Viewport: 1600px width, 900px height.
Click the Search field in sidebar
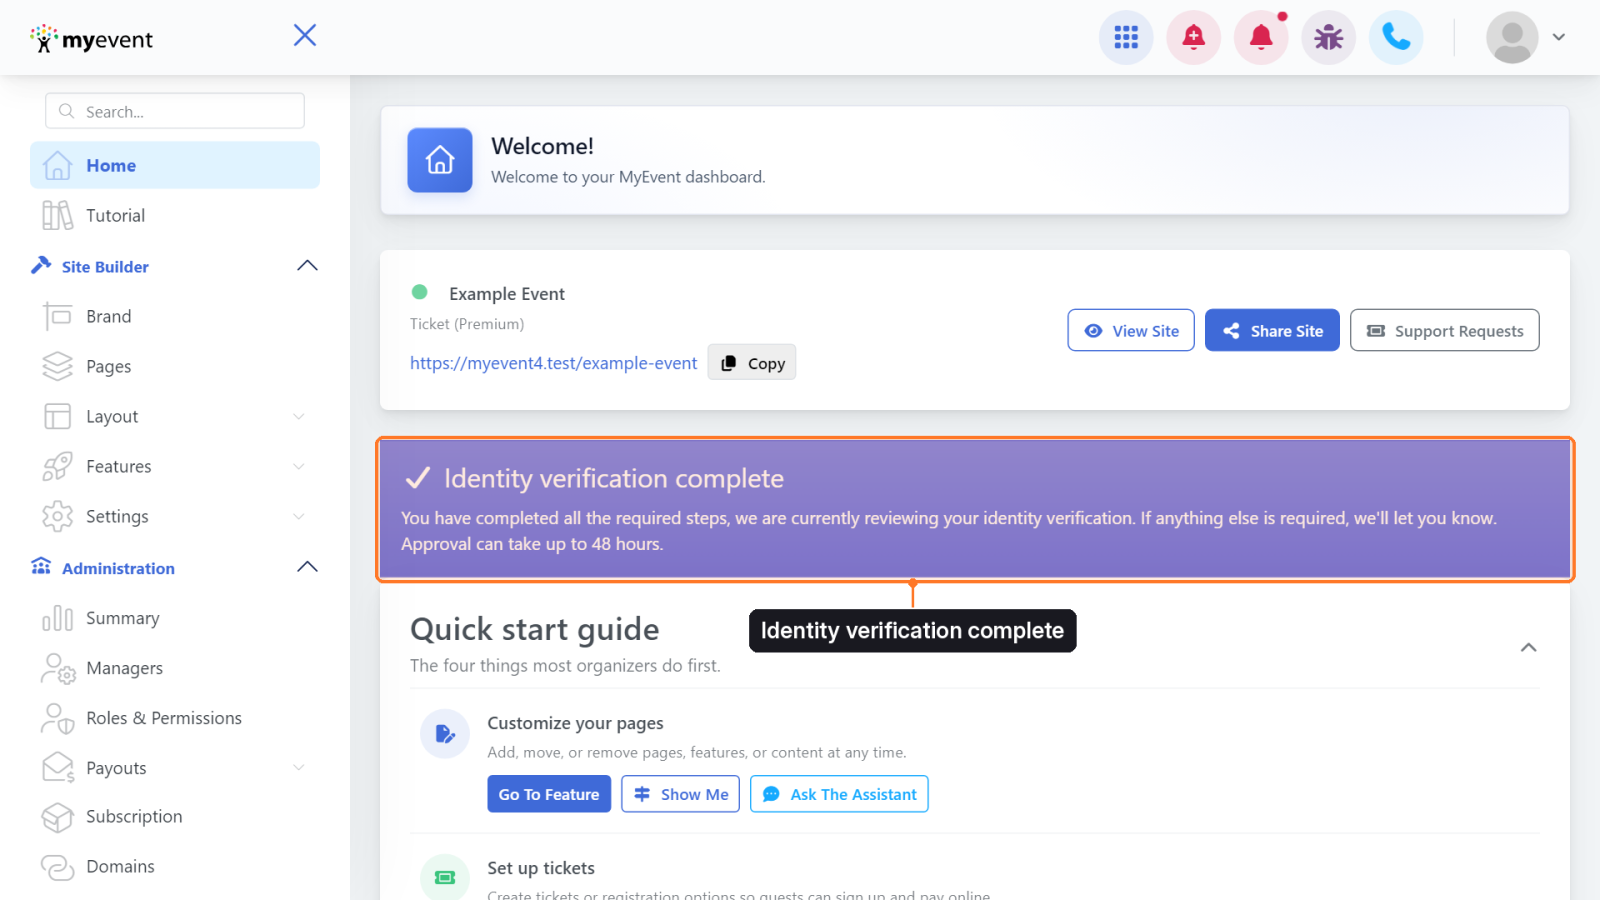[175, 111]
